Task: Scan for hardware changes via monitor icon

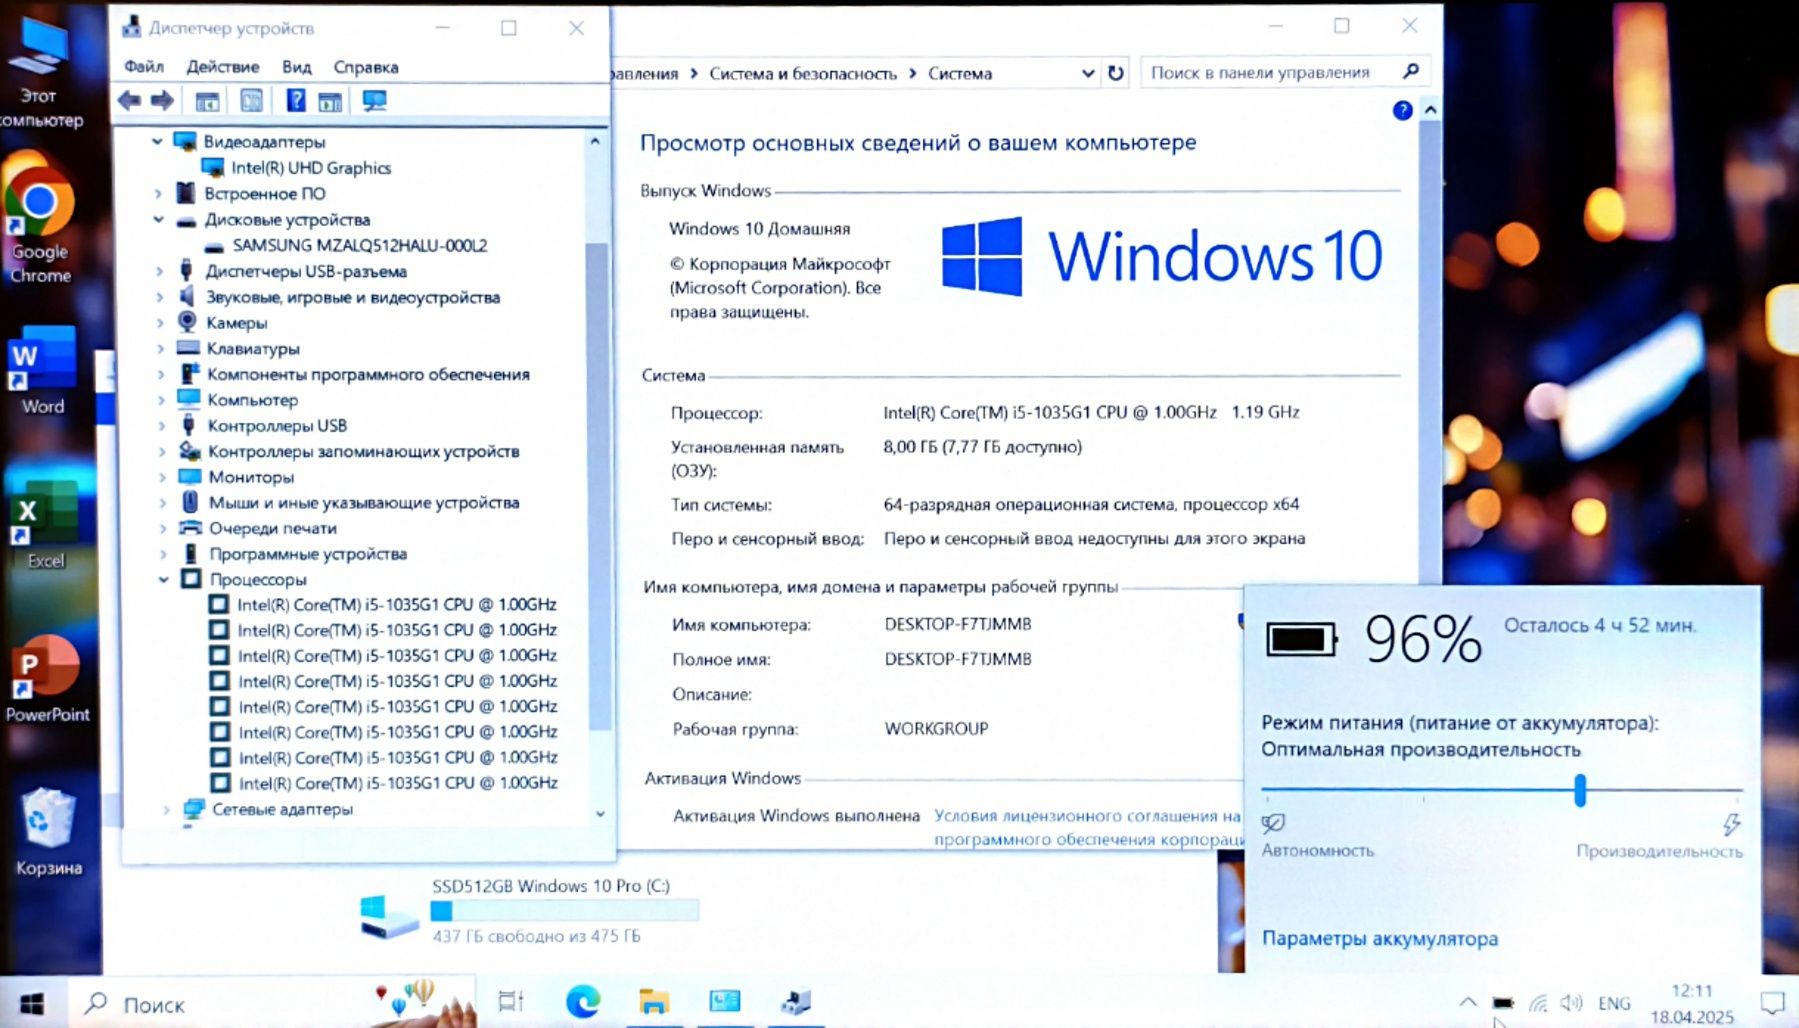Action: click(x=375, y=101)
